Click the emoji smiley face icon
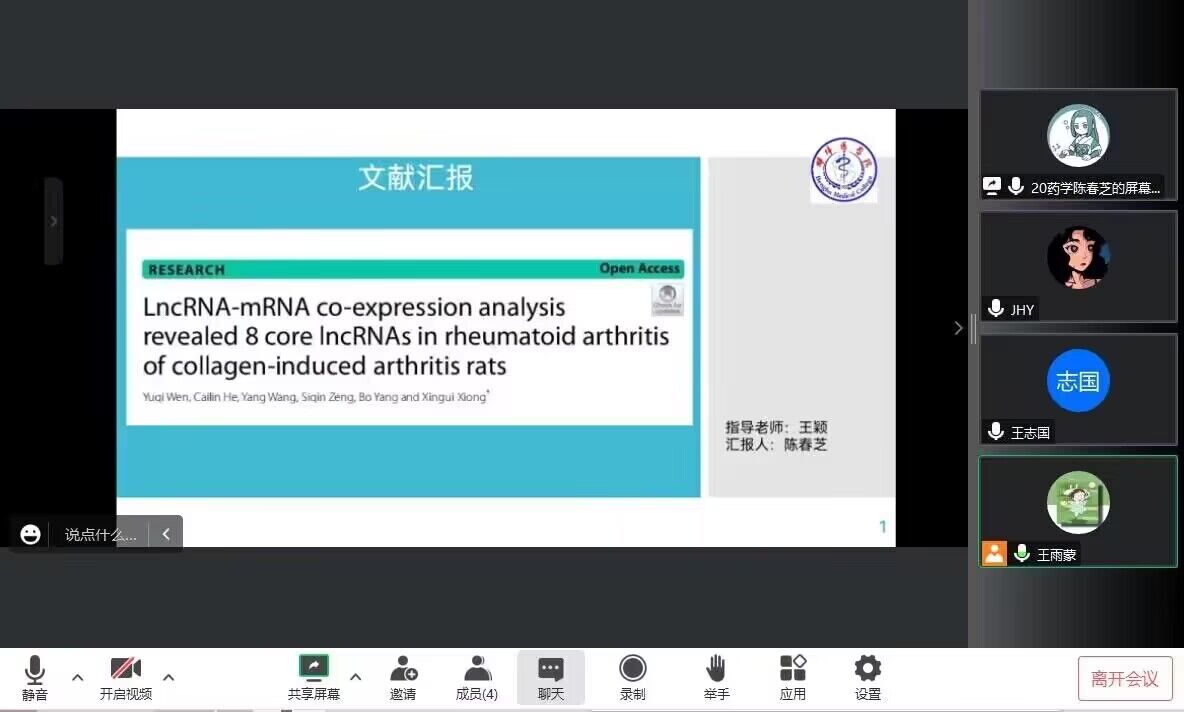 click(x=31, y=534)
